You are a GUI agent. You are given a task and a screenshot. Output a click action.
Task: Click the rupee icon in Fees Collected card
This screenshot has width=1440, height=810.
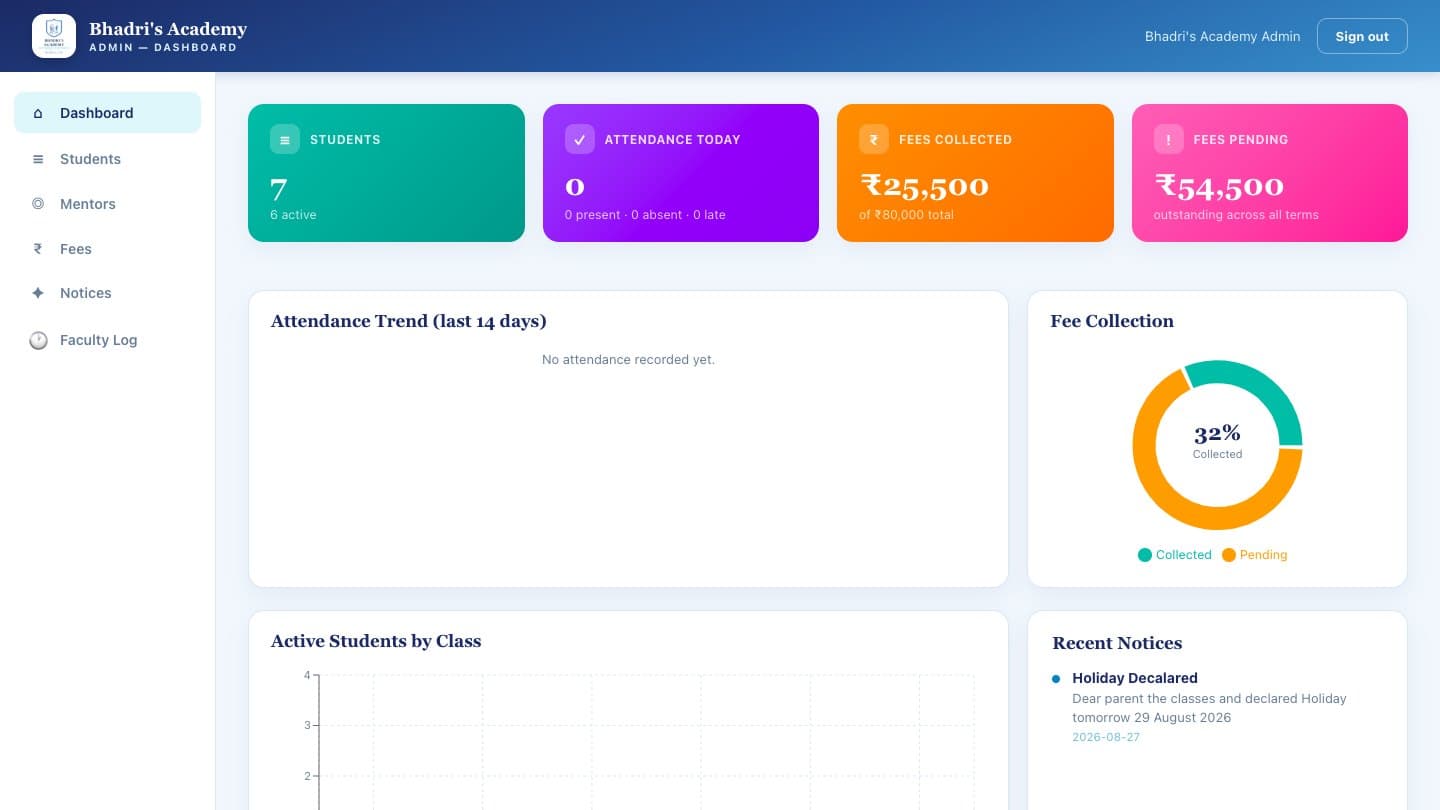874,139
